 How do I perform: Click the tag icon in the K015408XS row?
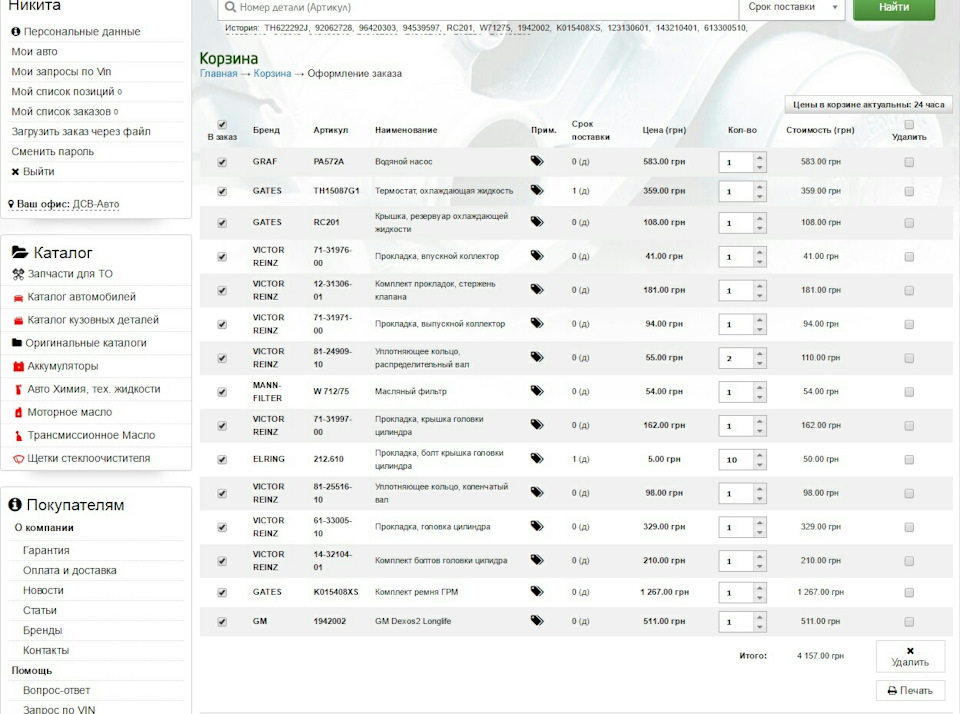click(537, 592)
